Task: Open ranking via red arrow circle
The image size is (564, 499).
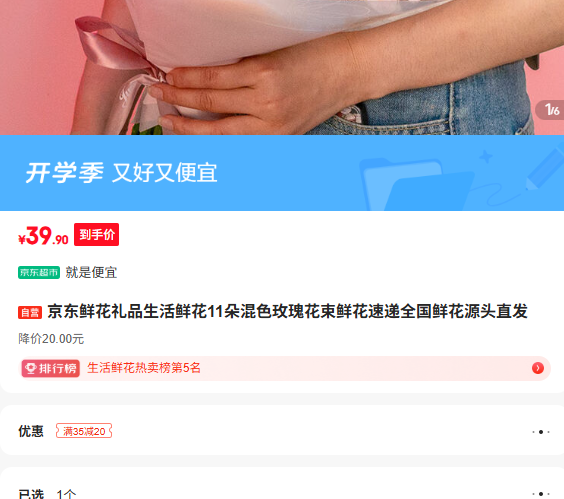Action: (x=538, y=368)
